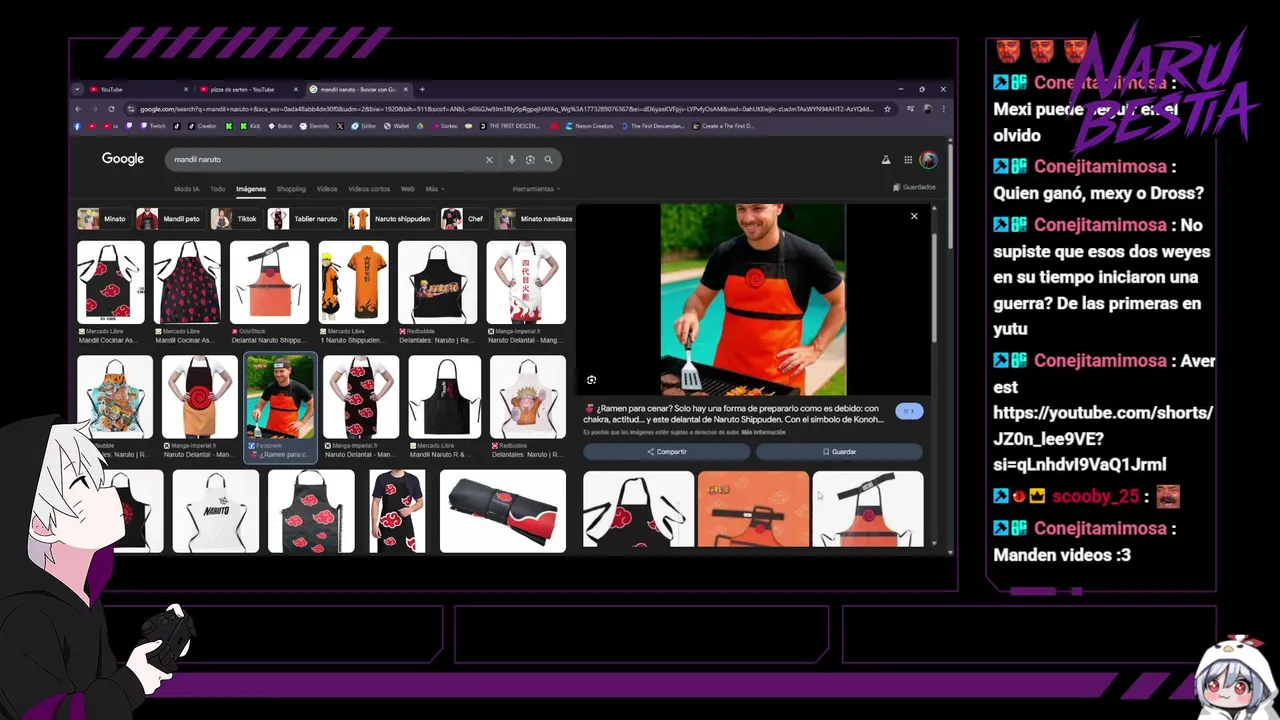The width and height of the screenshot is (1280, 720).
Task: Open the Kick bookmark
Action: [250, 126]
